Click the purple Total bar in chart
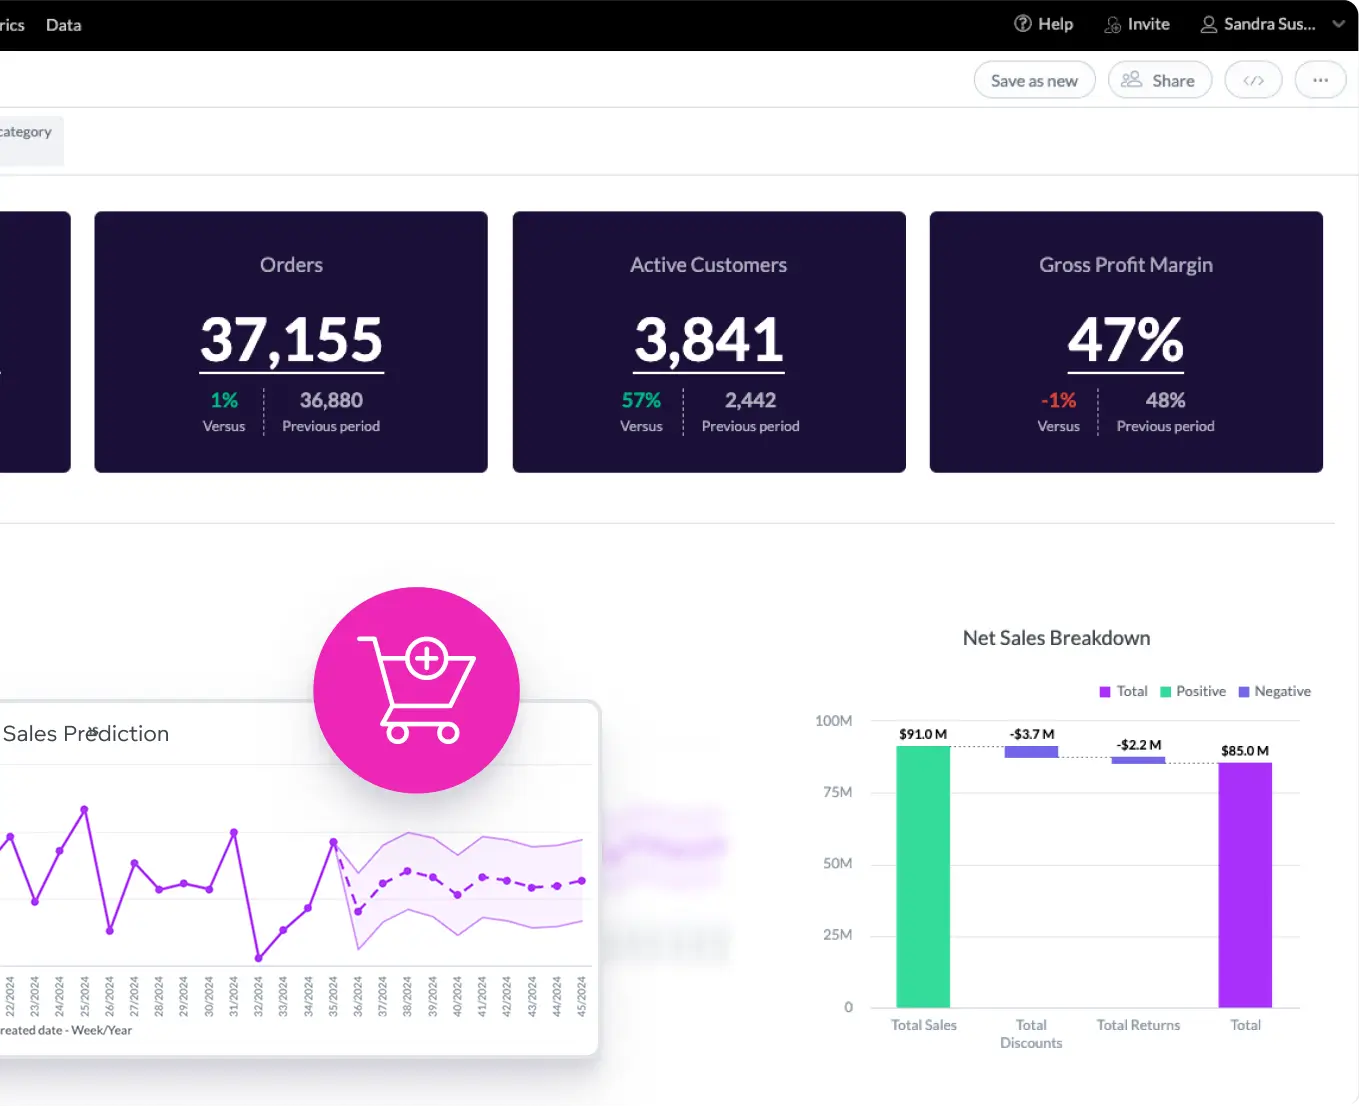 (1245, 884)
